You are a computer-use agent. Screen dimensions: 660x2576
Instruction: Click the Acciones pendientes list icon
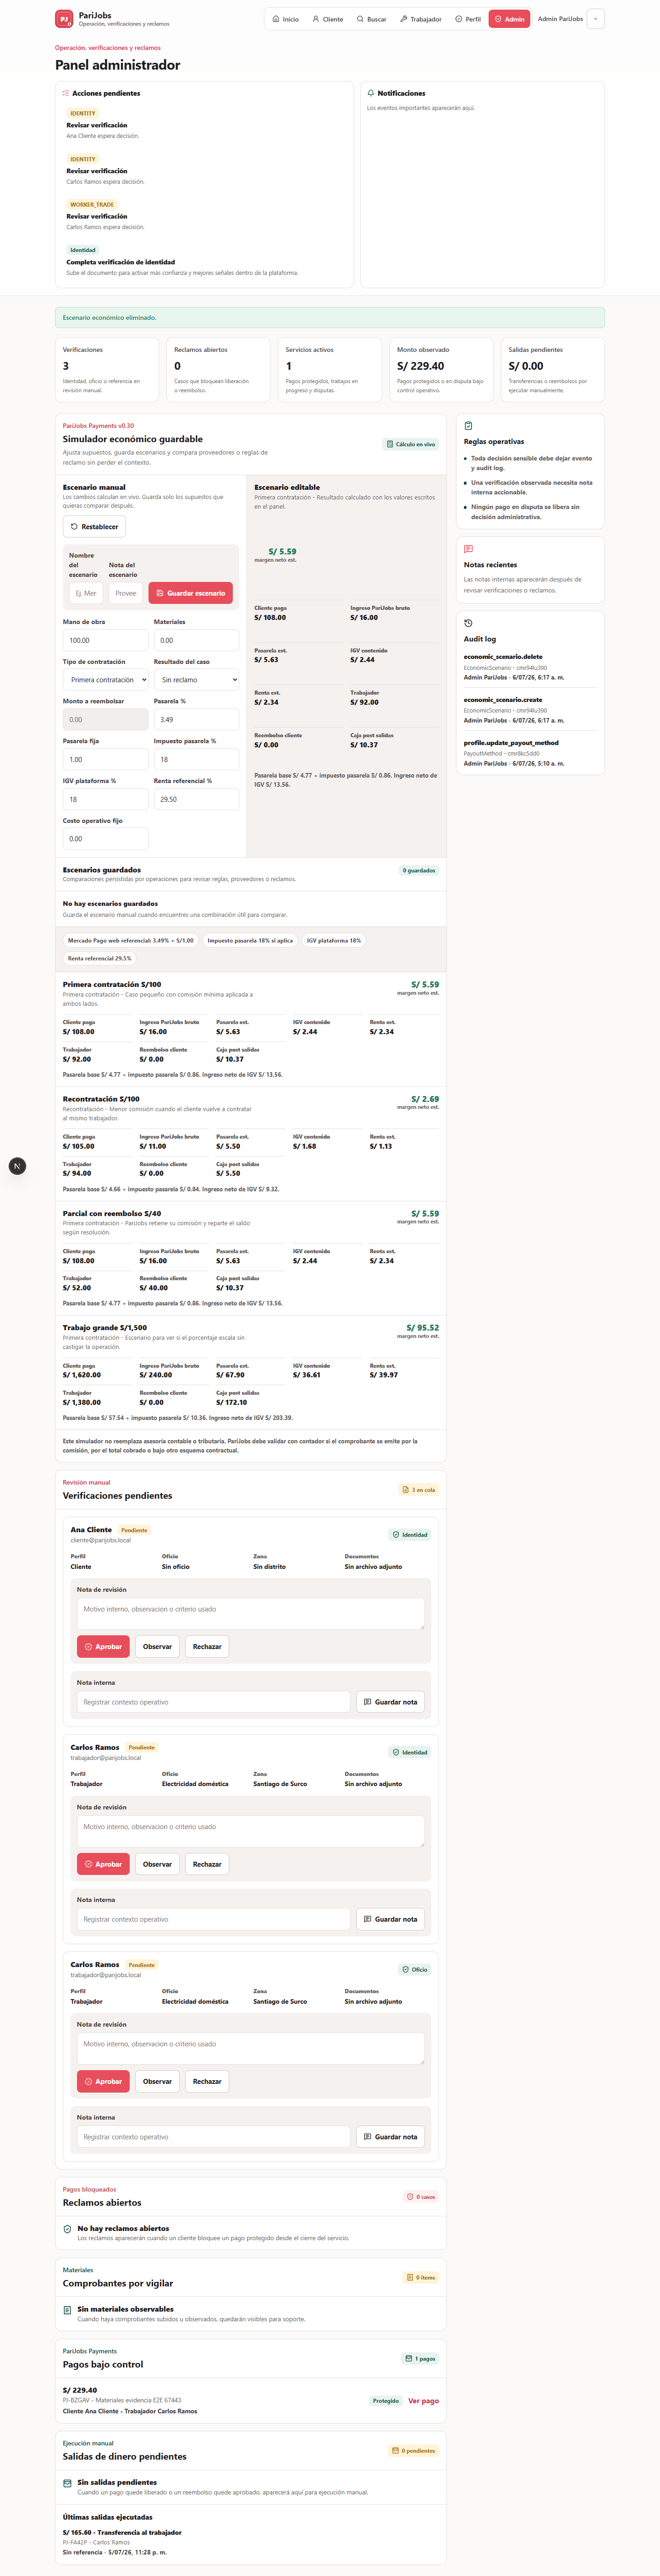pyautogui.click(x=66, y=93)
